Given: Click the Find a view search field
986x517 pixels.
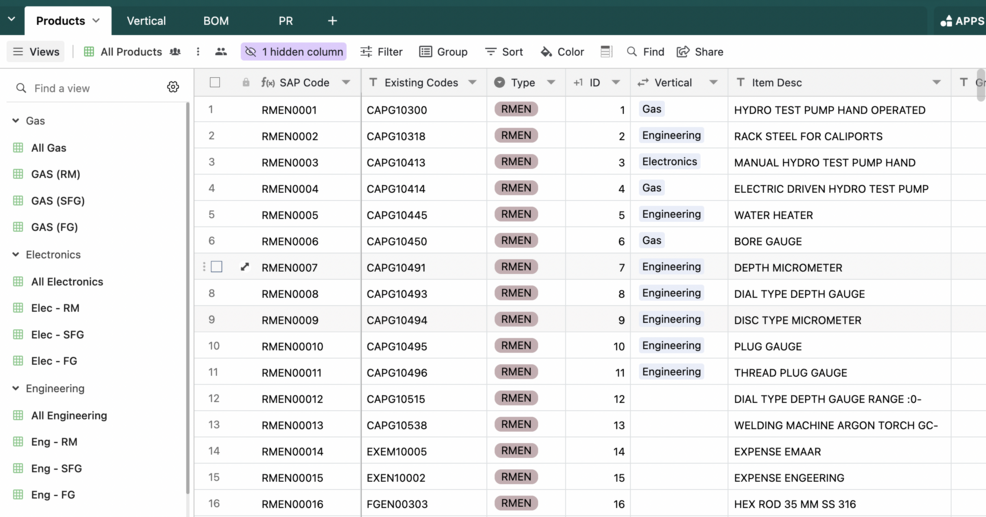Looking at the screenshot, I should (x=90, y=88).
